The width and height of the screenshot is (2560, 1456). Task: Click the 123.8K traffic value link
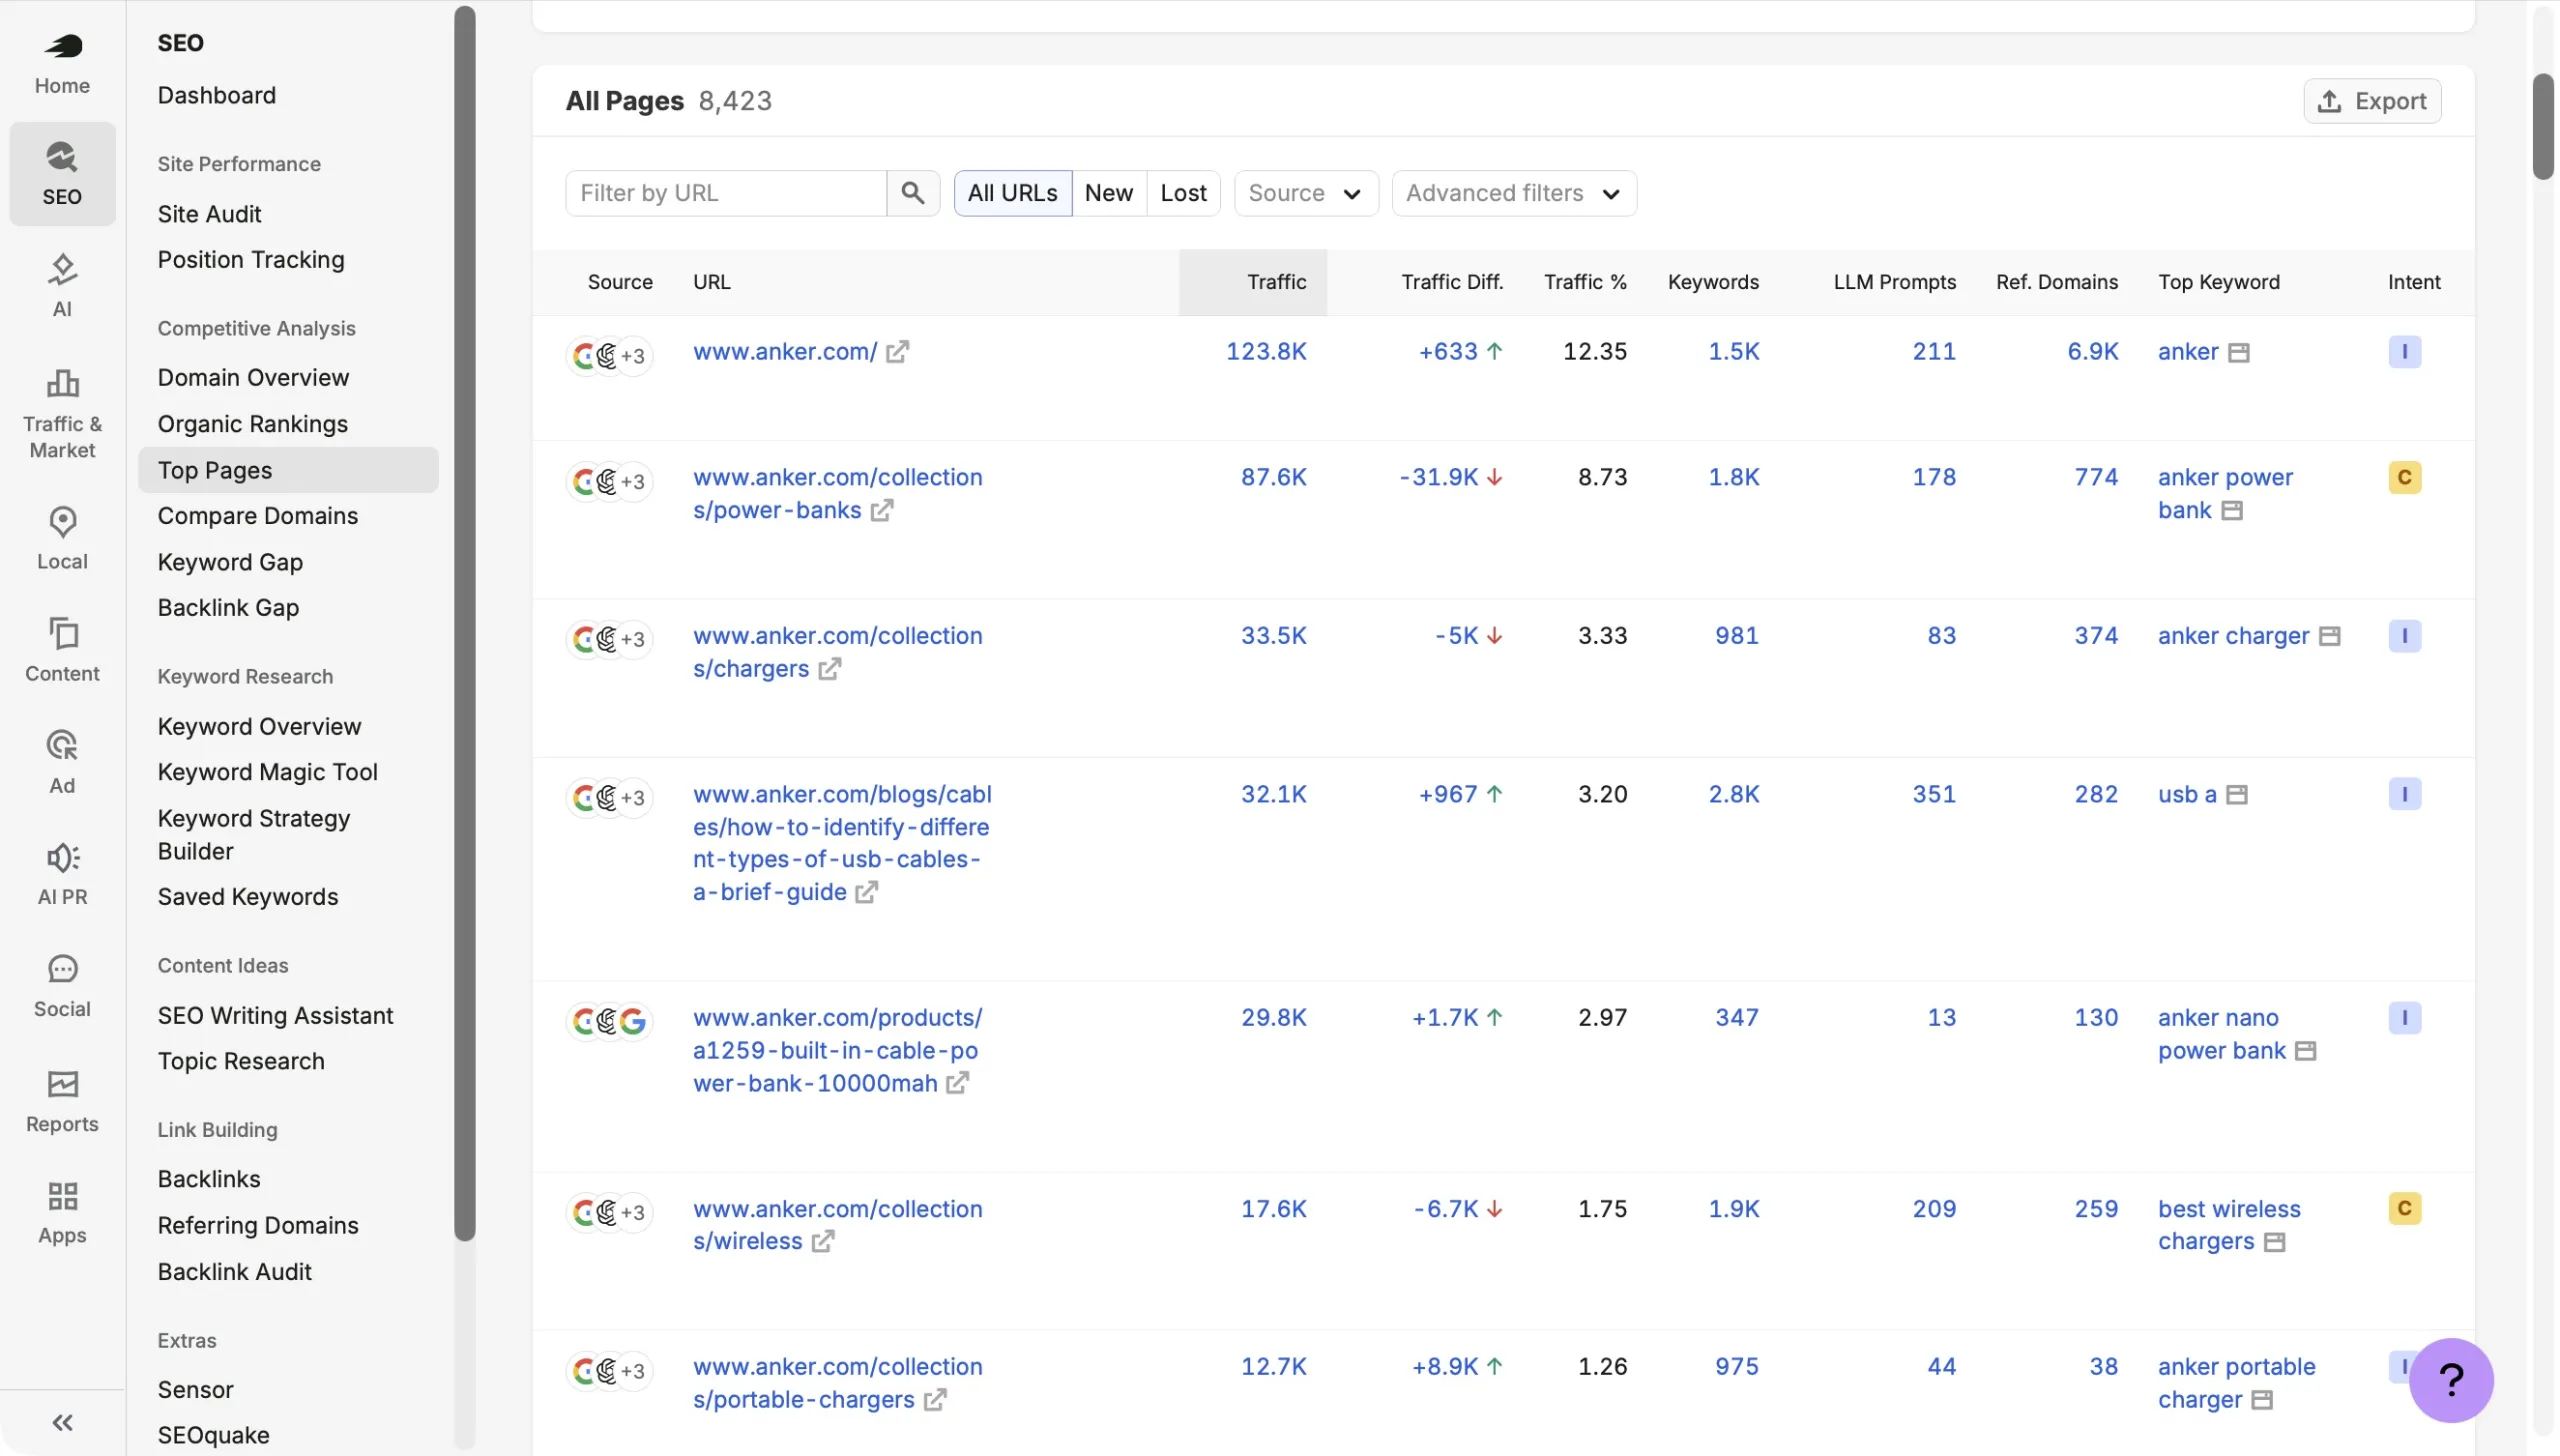click(x=1266, y=352)
